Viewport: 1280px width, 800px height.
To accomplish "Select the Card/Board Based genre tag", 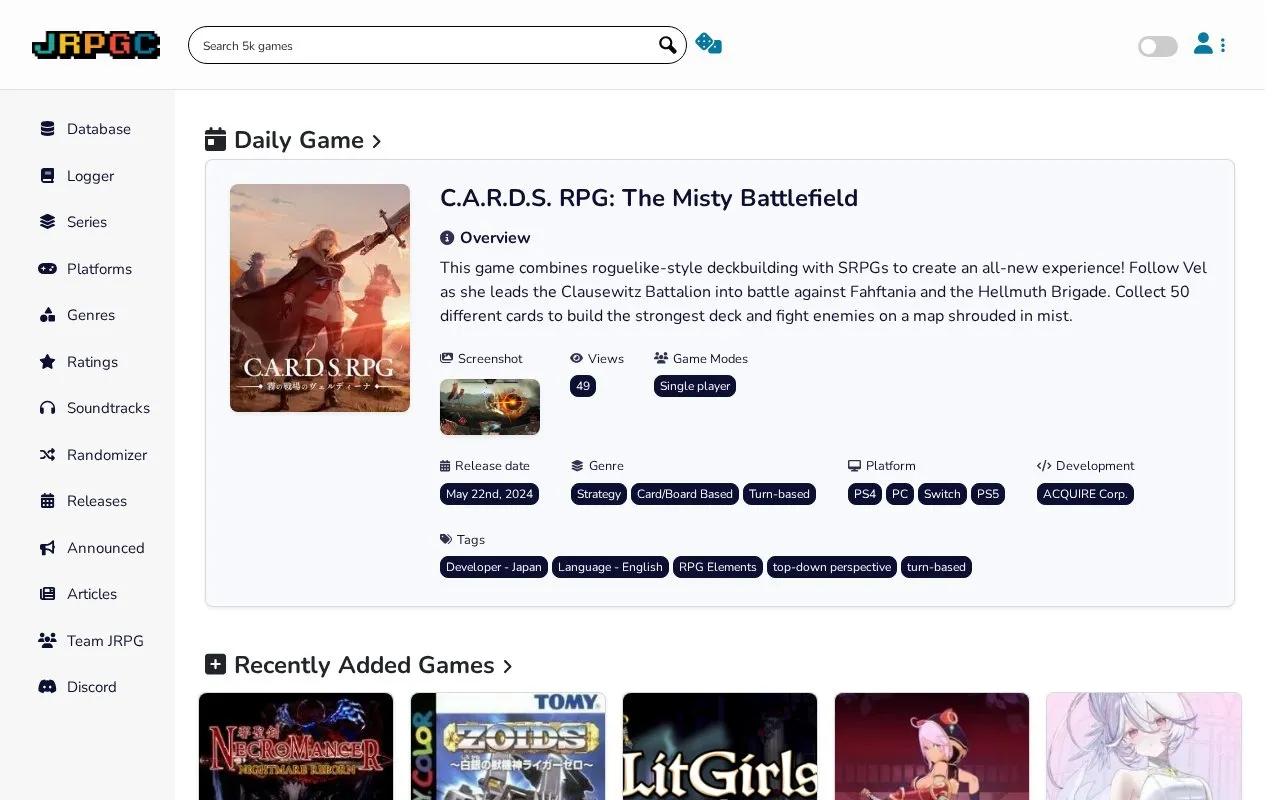I will point(685,494).
